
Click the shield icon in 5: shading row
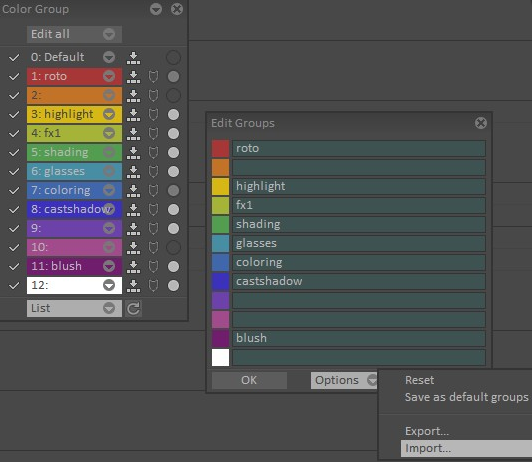click(x=153, y=153)
